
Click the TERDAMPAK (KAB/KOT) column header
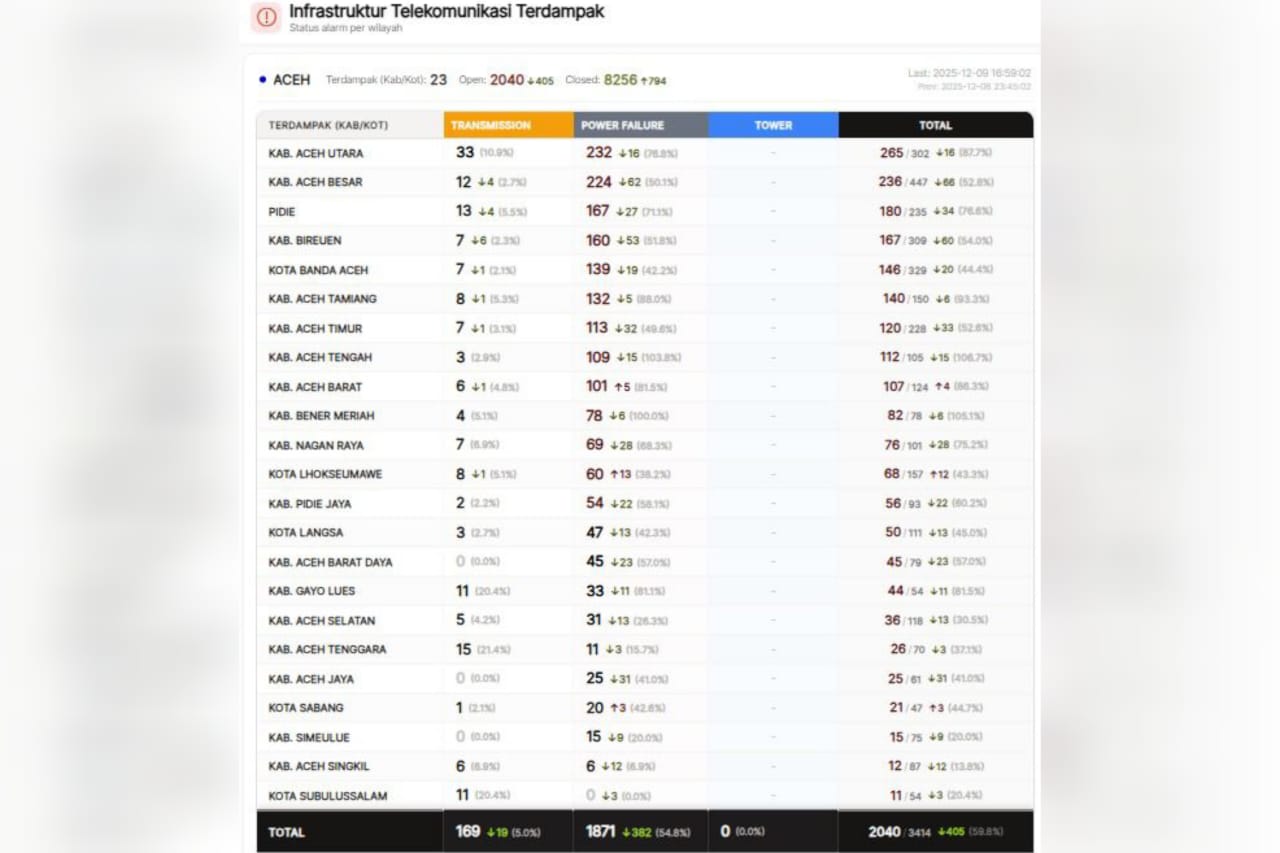[x=328, y=126]
